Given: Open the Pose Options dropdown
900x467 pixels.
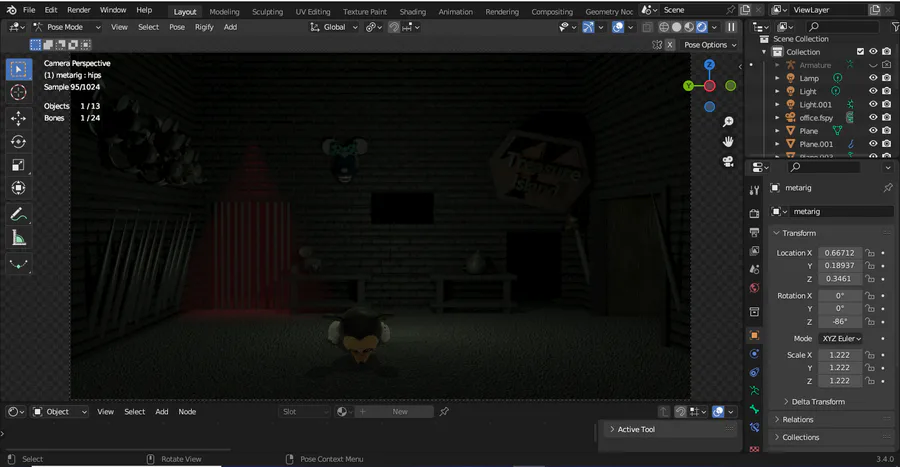Looking at the screenshot, I should (709, 45).
